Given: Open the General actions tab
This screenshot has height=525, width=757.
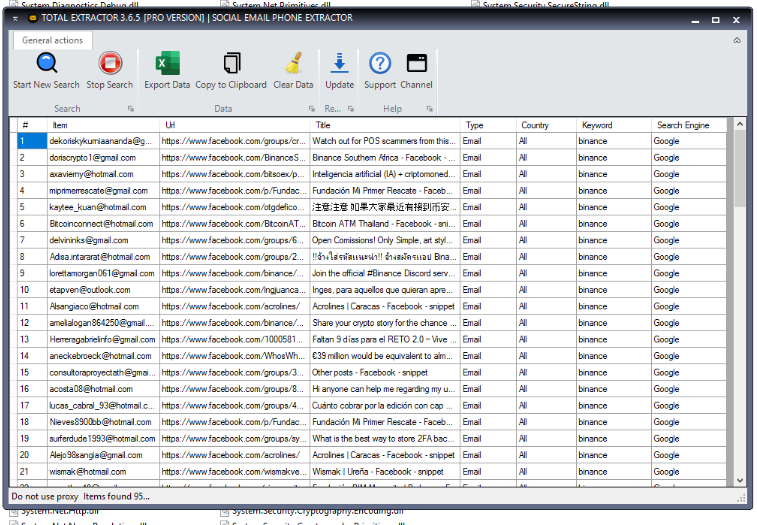Looking at the screenshot, I should (x=52, y=40).
